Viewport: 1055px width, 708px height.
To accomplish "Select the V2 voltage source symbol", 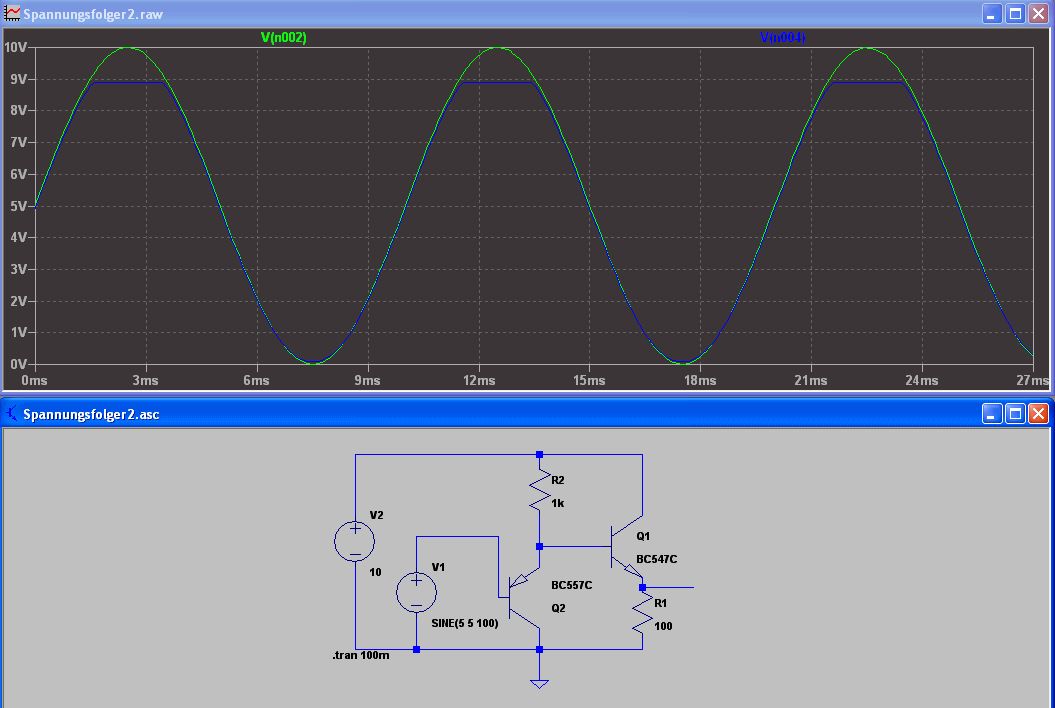I will tap(355, 541).
